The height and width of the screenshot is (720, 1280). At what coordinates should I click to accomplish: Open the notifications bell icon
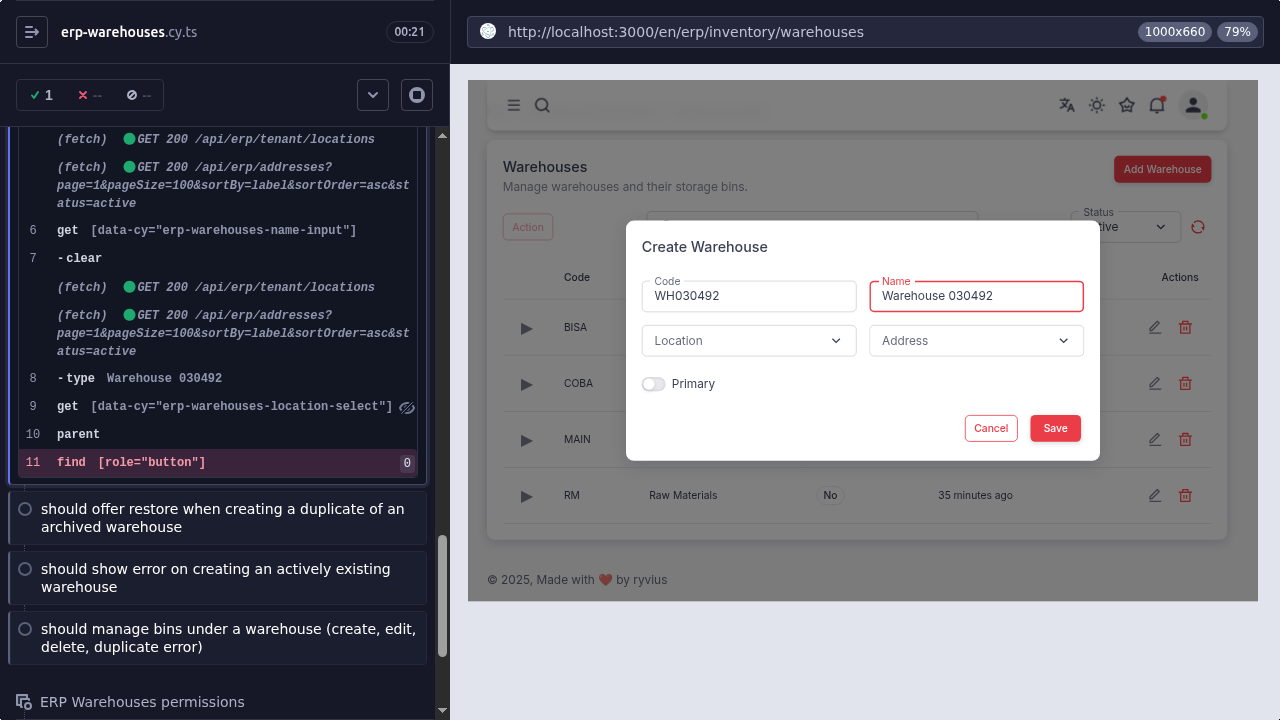pos(1157,105)
